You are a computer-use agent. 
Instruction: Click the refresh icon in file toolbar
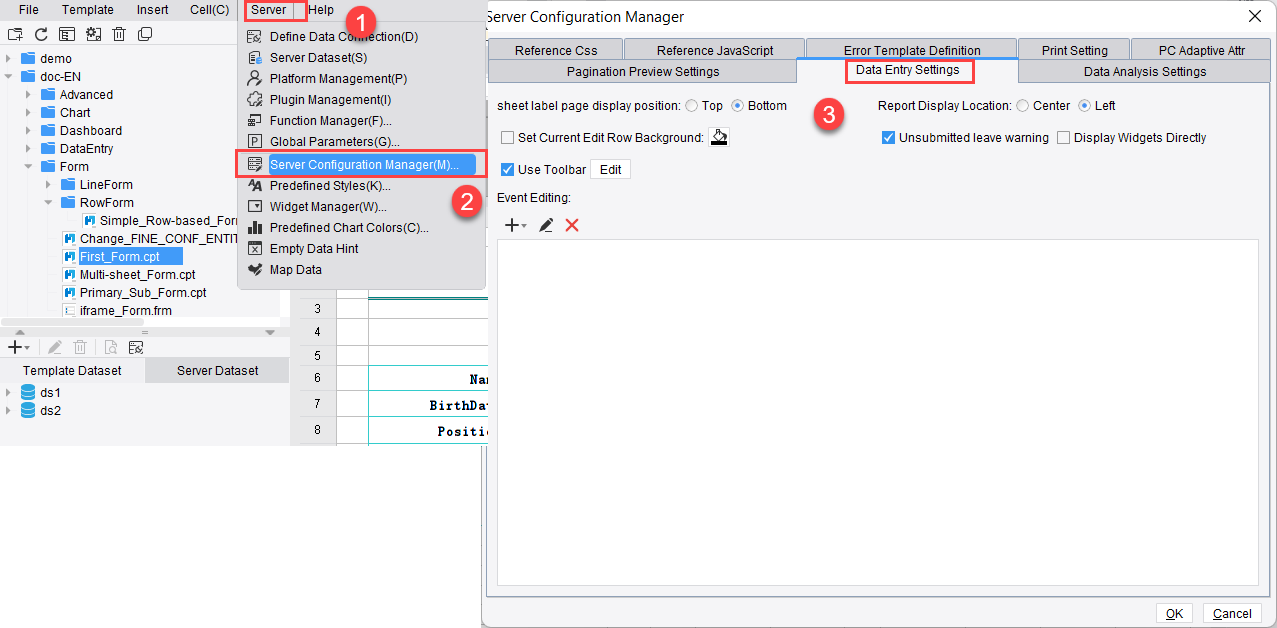click(41, 34)
